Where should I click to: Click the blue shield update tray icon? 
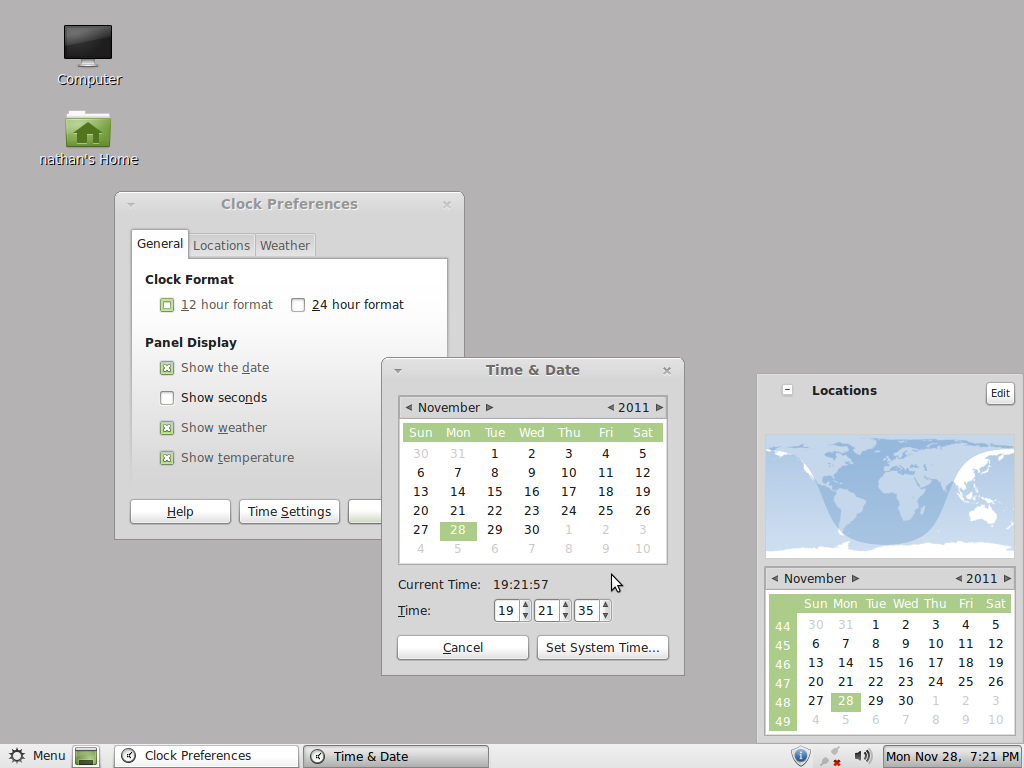800,756
